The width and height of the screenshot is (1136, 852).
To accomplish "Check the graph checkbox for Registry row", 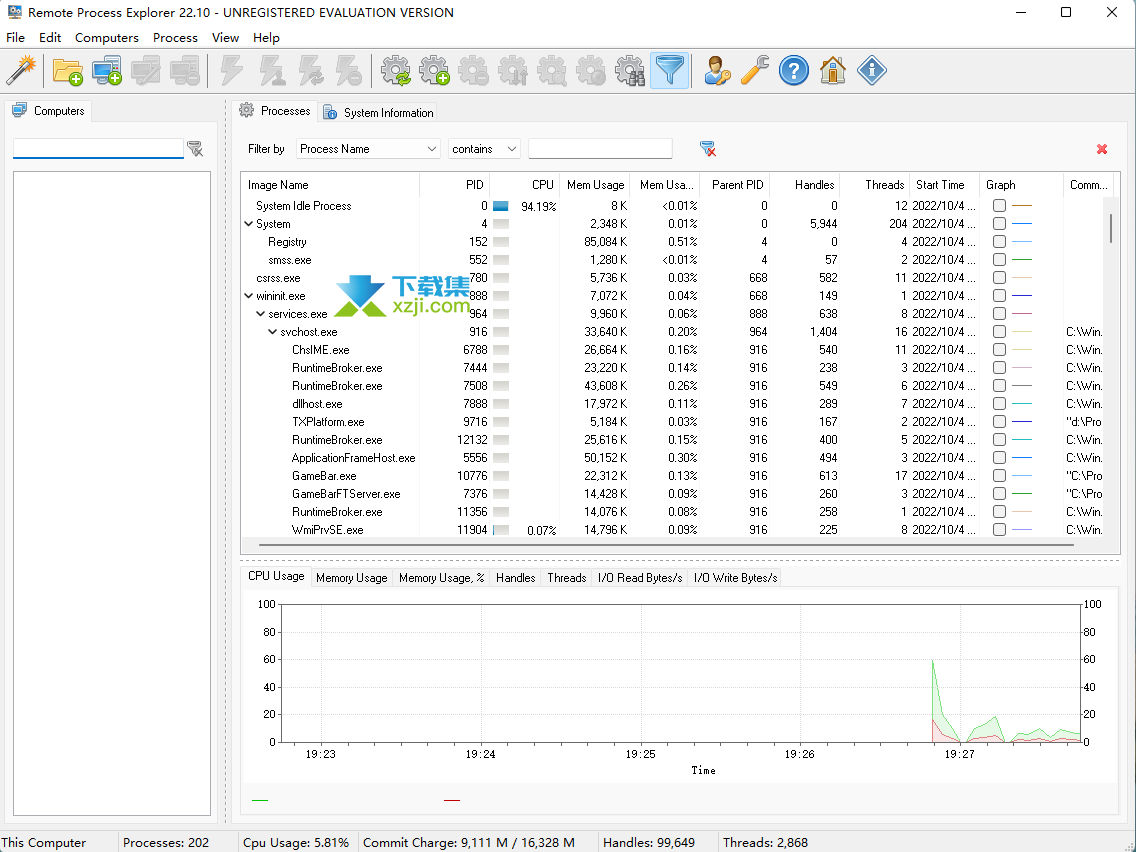I will [999, 242].
